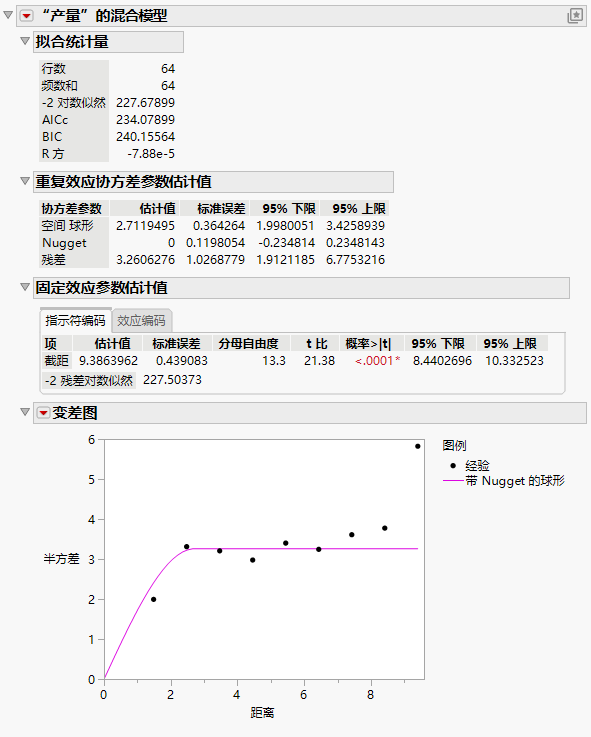This screenshot has width=591, height=737.
Task: Select the 截距 row label
Action: (x=57, y=361)
